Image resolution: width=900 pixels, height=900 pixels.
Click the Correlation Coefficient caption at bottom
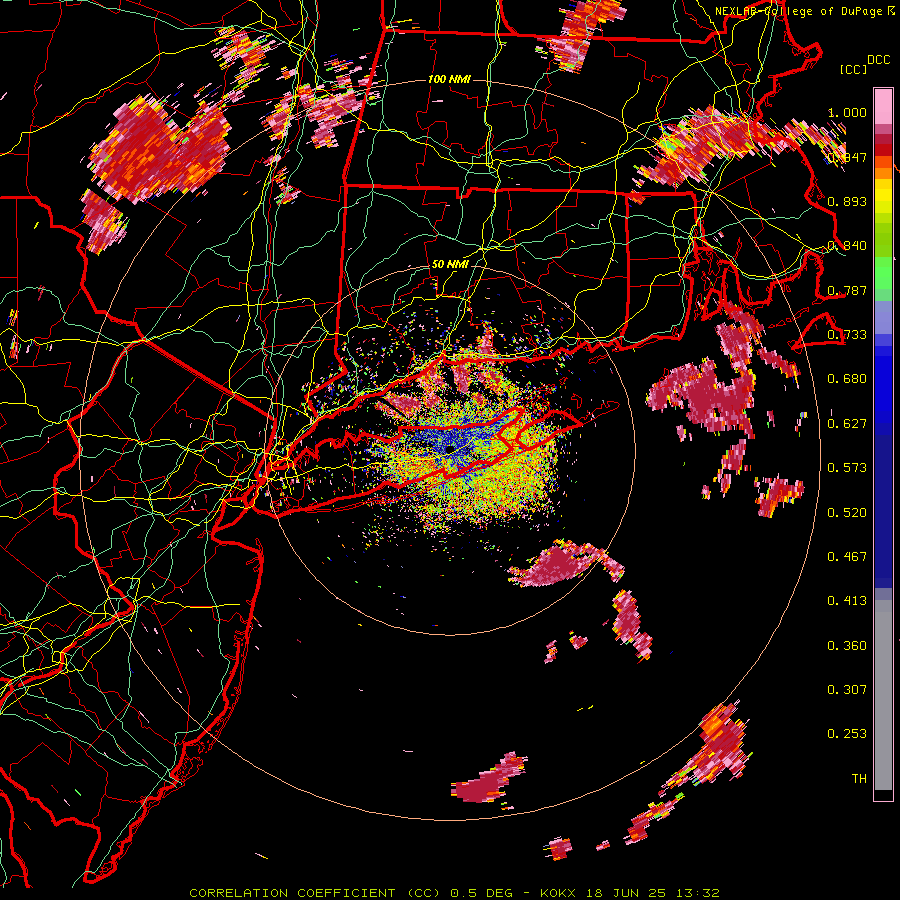pyautogui.click(x=455, y=893)
